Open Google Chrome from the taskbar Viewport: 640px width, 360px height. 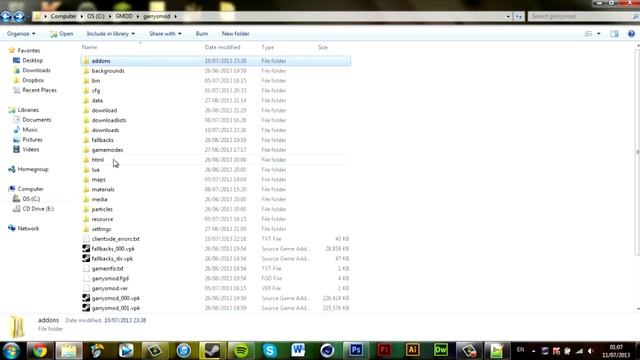(40, 351)
